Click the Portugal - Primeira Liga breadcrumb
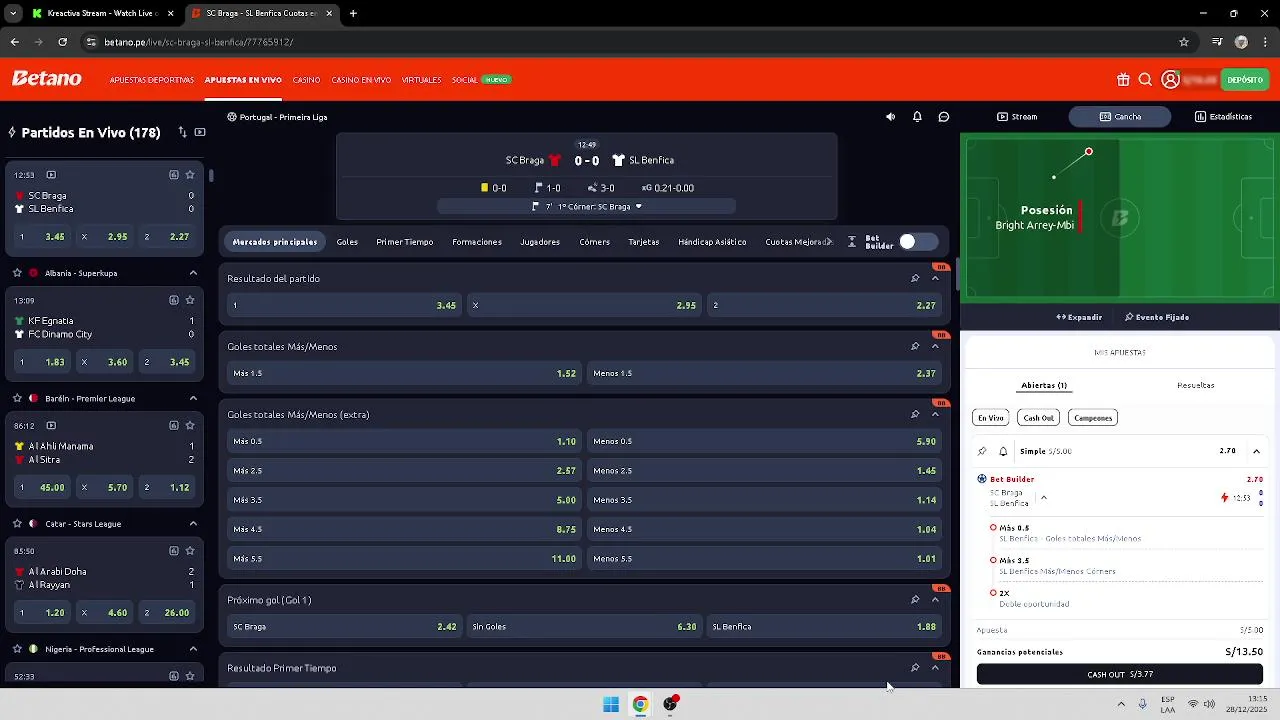The height and width of the screenshot is (720, 1280). coord(277,117)
